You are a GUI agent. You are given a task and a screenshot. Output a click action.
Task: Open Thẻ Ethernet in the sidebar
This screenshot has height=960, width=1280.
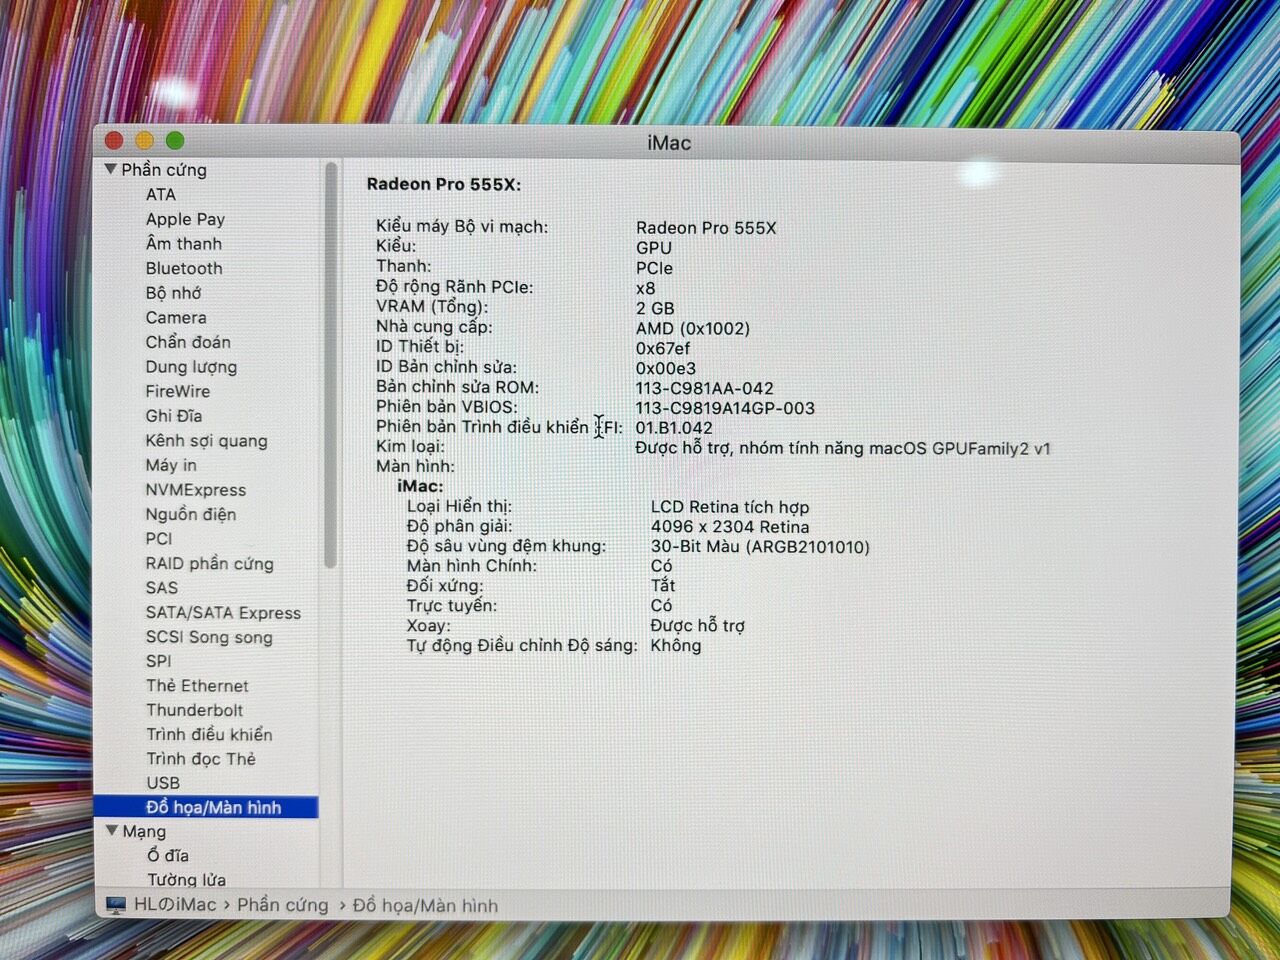[197, 685]
